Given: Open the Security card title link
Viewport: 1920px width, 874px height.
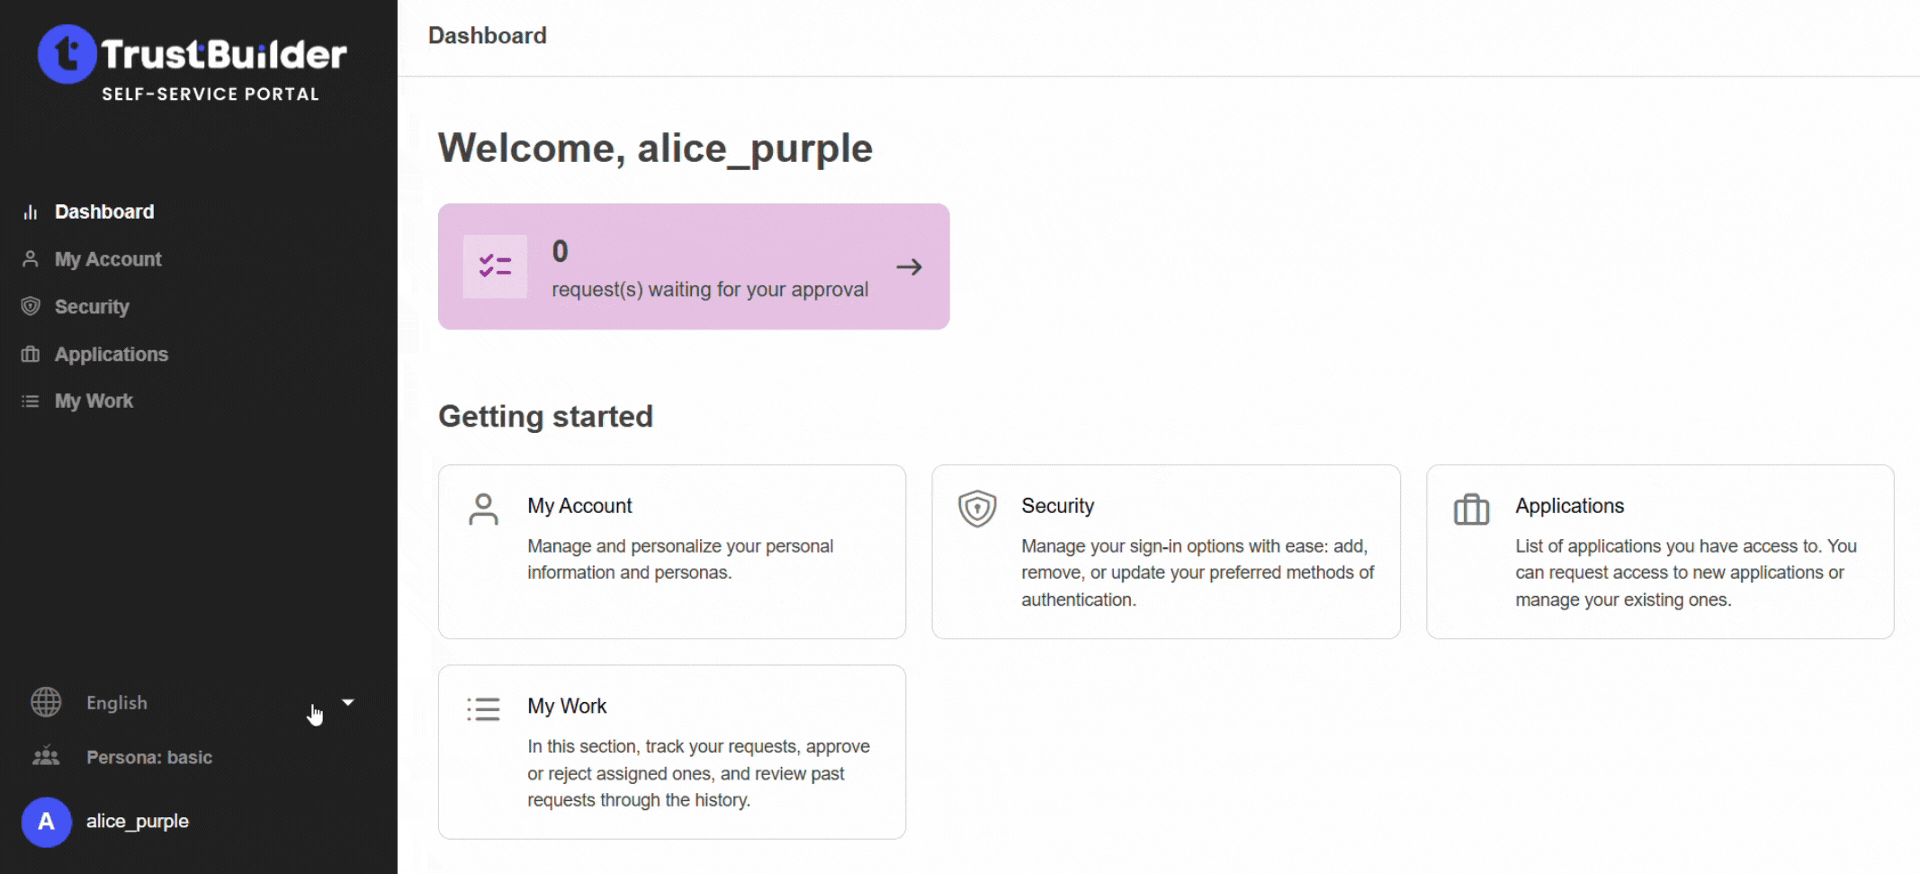Looking at the screenshot, I should (x=1057, y=506).
